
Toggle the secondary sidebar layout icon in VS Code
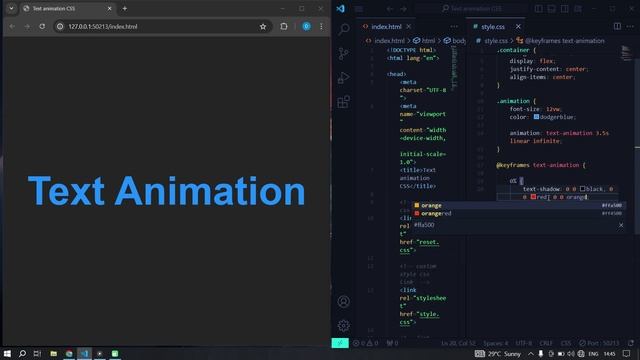[564, 9]
